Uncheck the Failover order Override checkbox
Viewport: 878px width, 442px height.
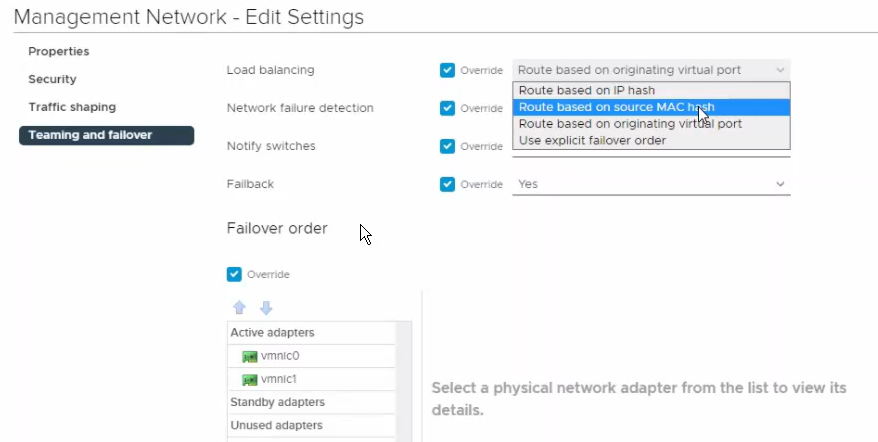pyautogui.click(x=234, y=274)
